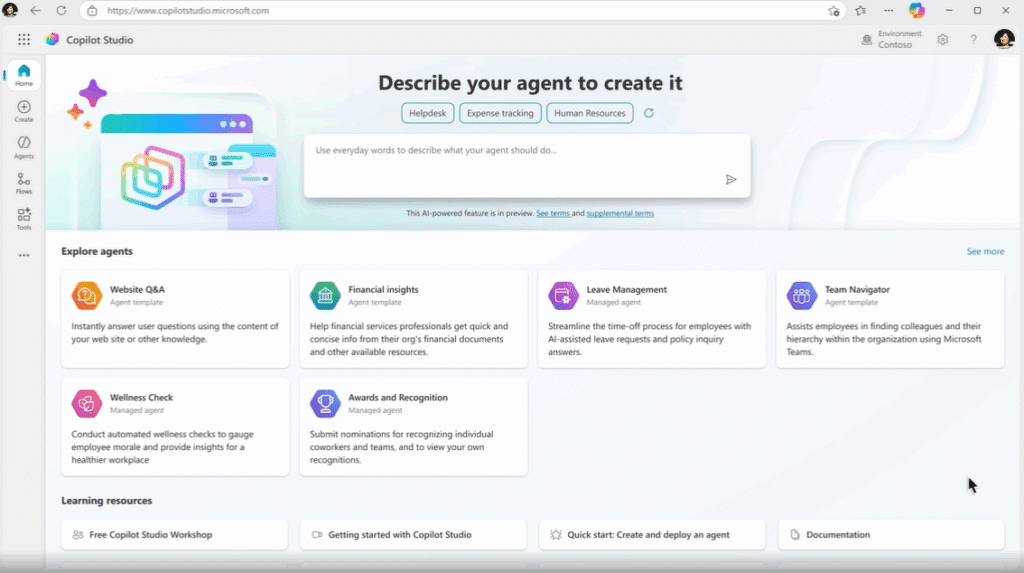The image size is (1024, 573).
Task: Open the supplemental terms link
Action: (x=620, y=213)
